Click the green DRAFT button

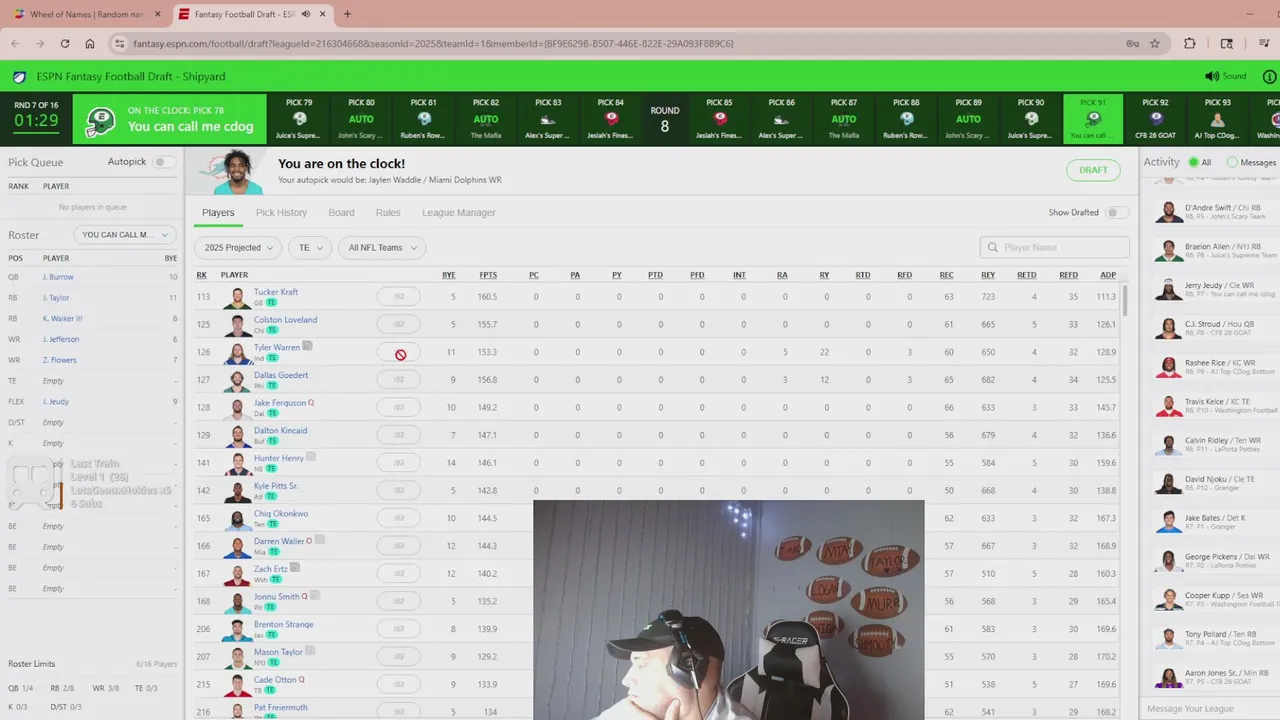(x=1093, y=170)
